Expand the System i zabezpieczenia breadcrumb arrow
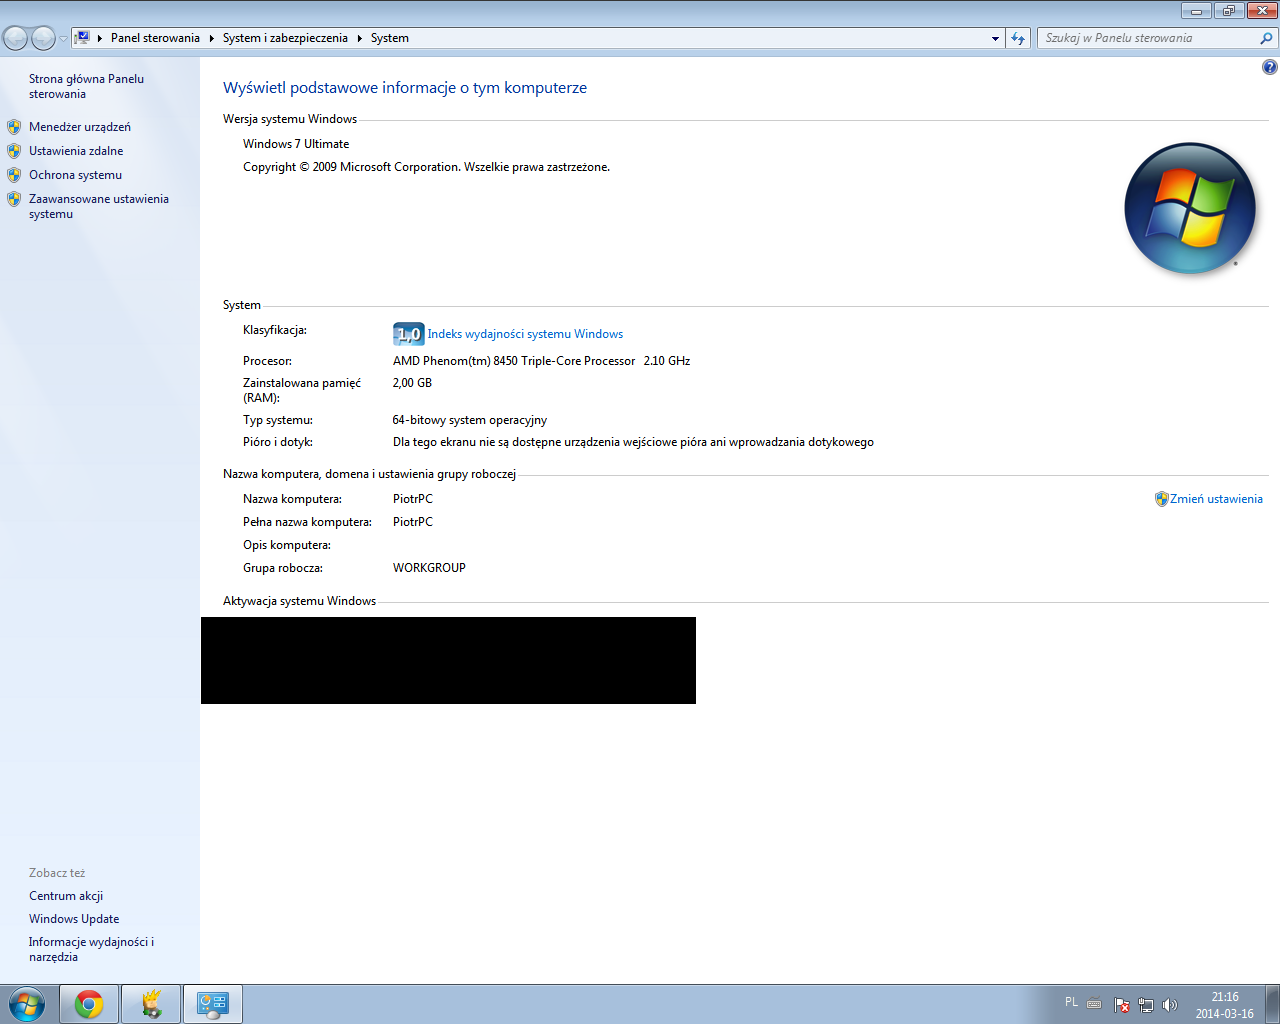 pos(361,38)
